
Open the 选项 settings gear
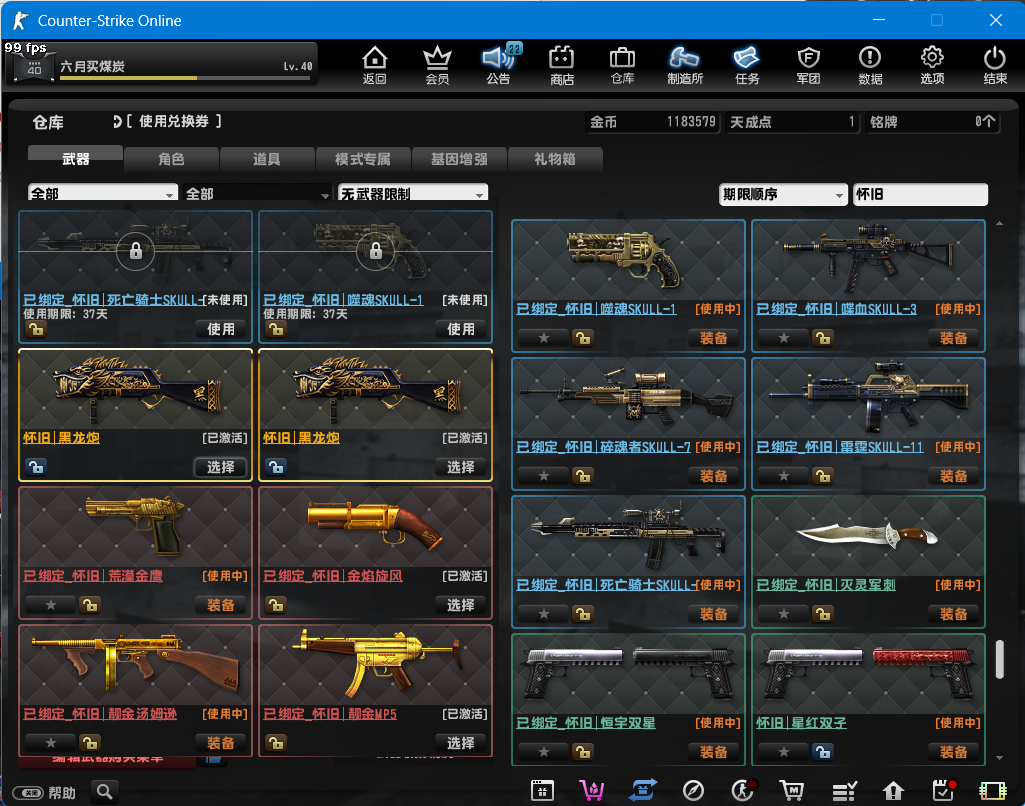tap(932, 65)
